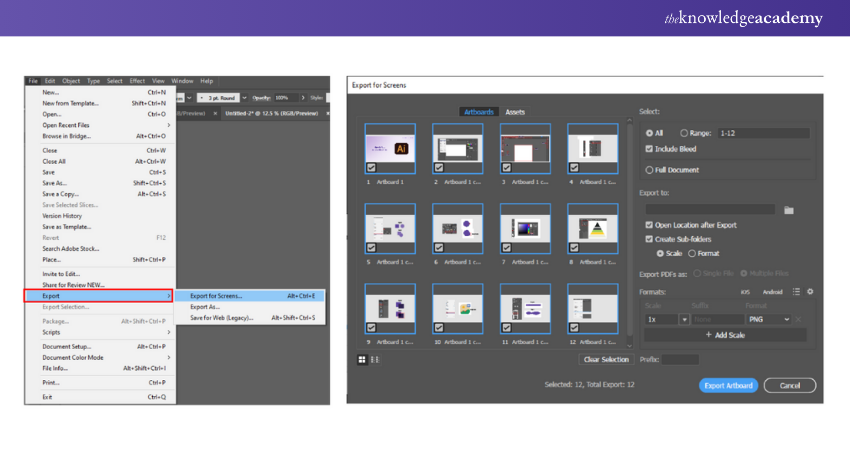
Task: Switch to the Assets tab
Action: [x=515, y=112]
